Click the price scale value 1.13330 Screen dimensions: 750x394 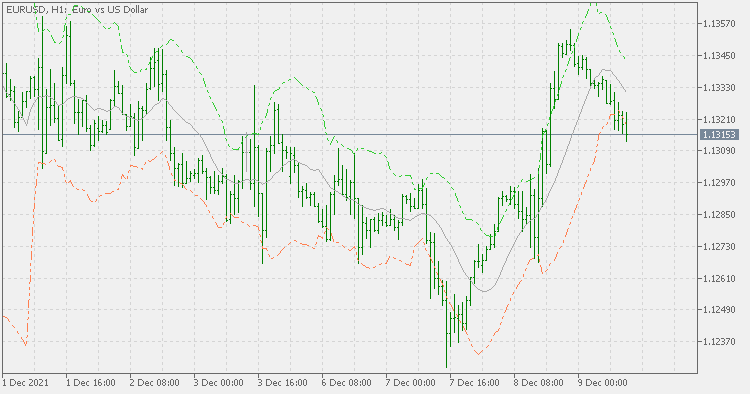719,88
